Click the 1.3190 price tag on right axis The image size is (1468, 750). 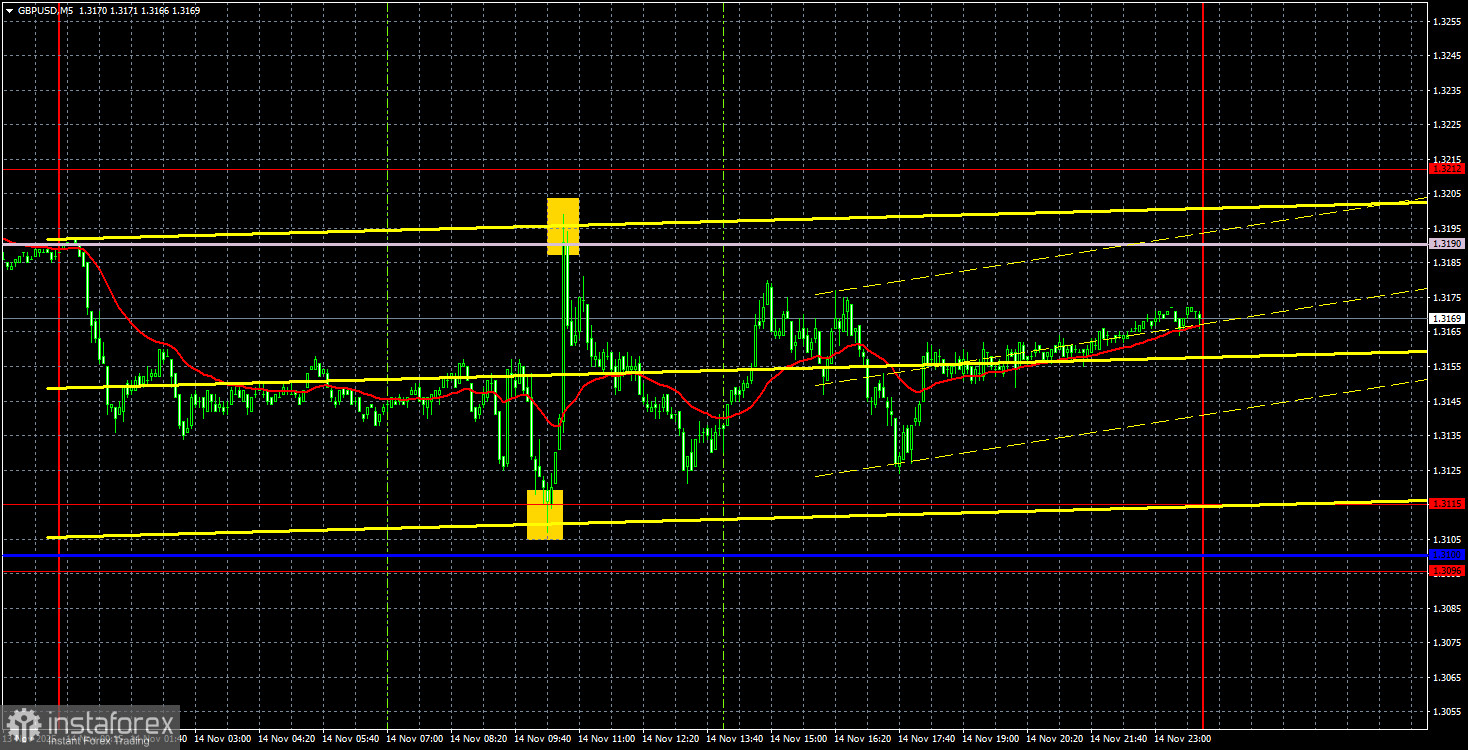pyautogui.click(x=1446, y=243)
